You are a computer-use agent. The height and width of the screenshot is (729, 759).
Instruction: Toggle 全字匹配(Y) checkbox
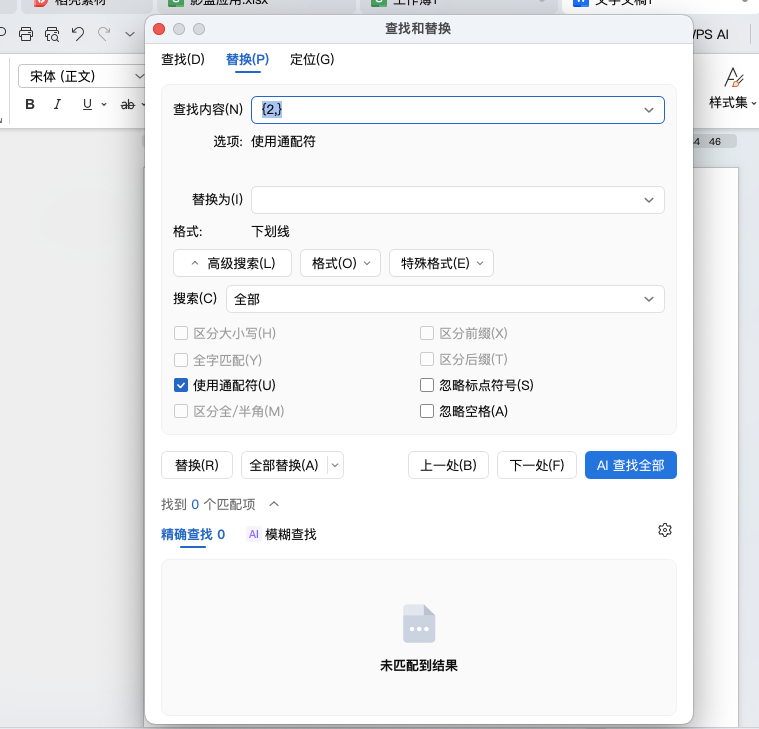click(x=181, y=360)
